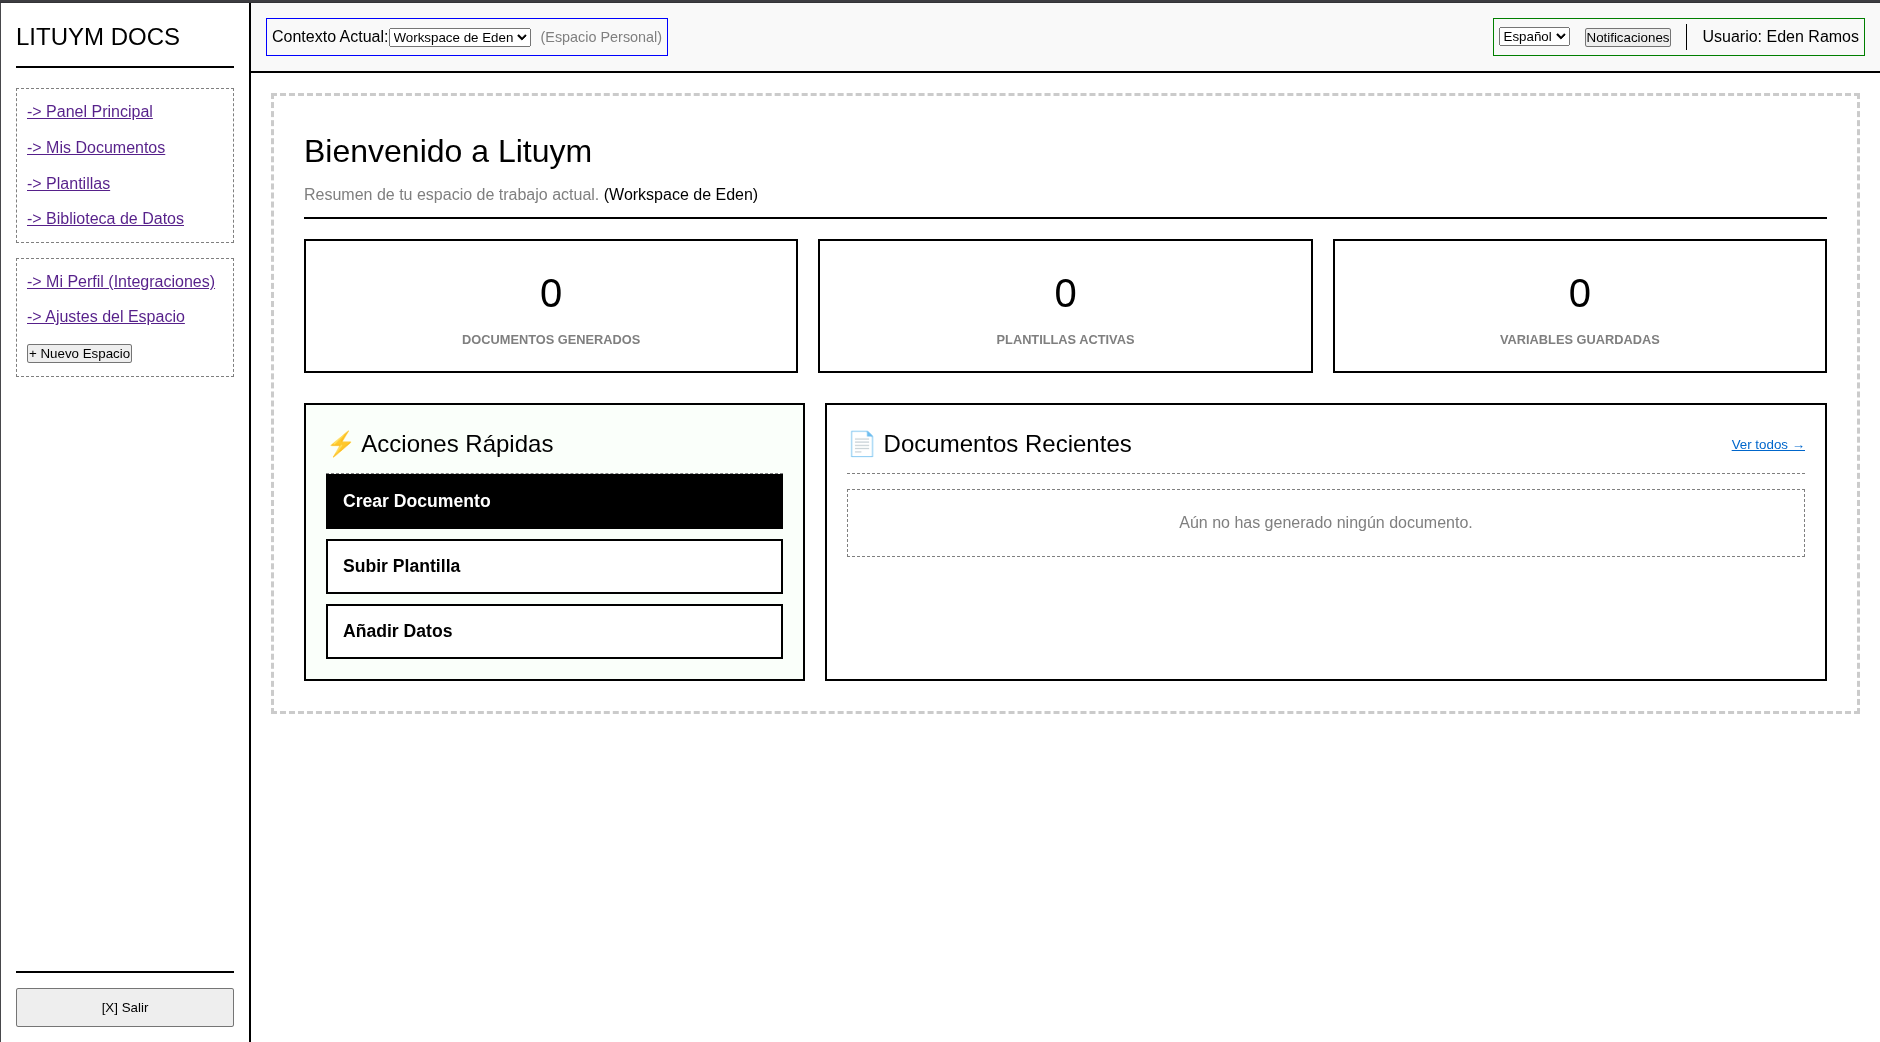The image size is (1880, 1042).
Task: Click Crear Documento quick action
Action: pos(554,501)
